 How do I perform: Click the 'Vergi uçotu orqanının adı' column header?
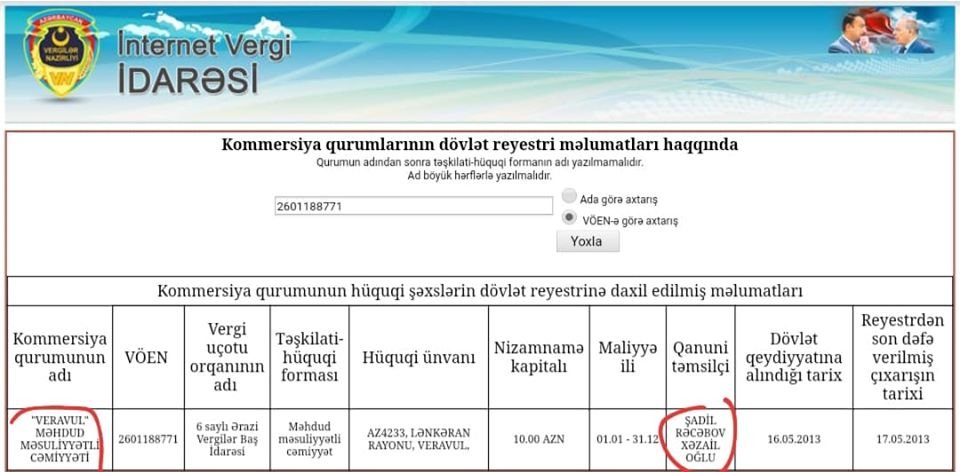click(227, 357)
